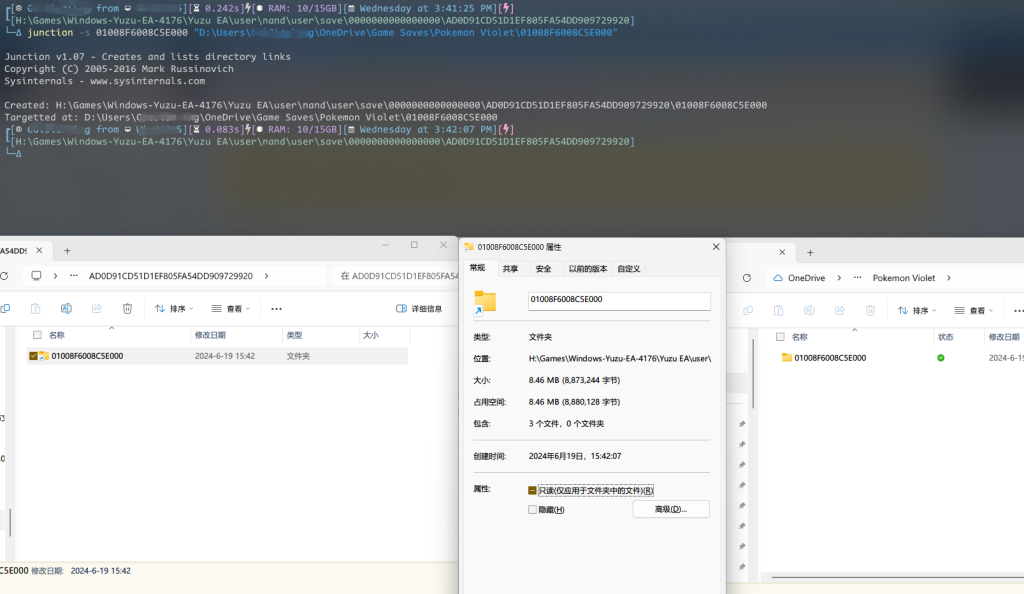Switch to the 共享 tab in properties dialog
This screenshot has height=594, width=1024.
coord(510,269)
